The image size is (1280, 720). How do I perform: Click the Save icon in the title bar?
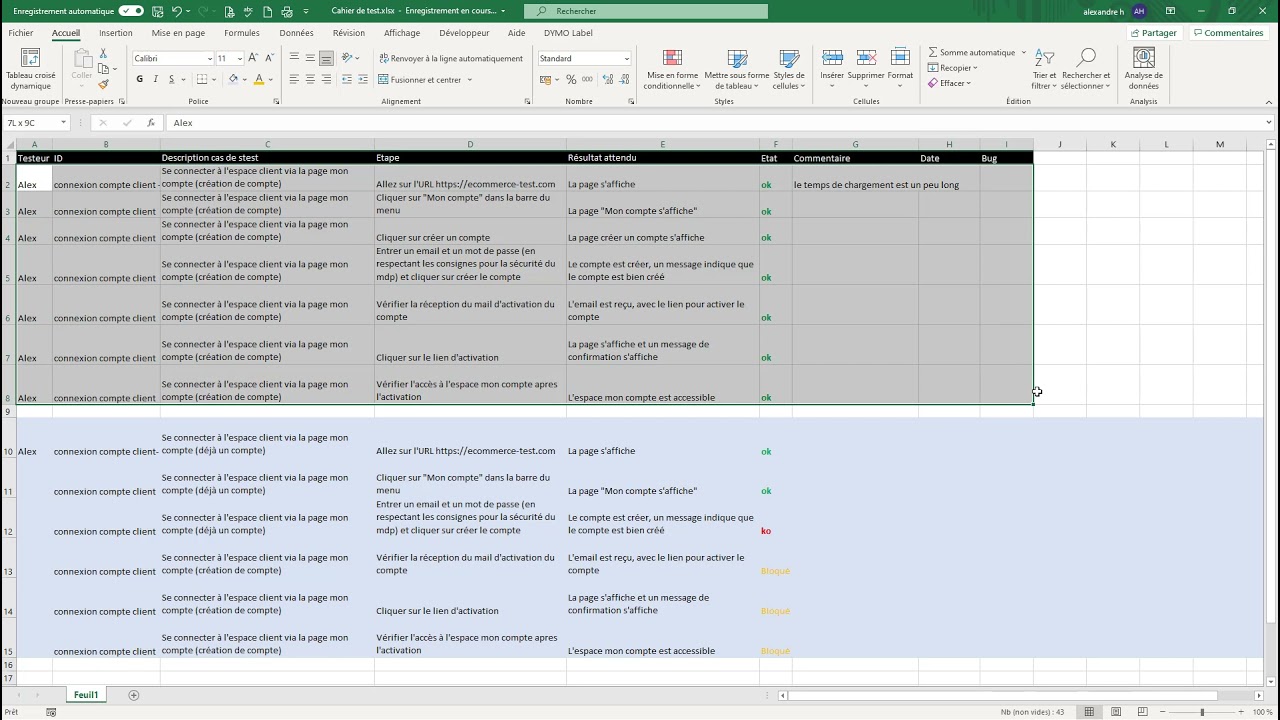[156, 11]
